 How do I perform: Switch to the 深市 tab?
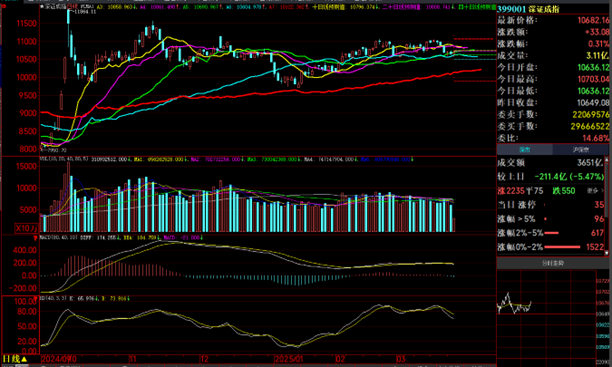pyautogui.click(x=525, y=150)
